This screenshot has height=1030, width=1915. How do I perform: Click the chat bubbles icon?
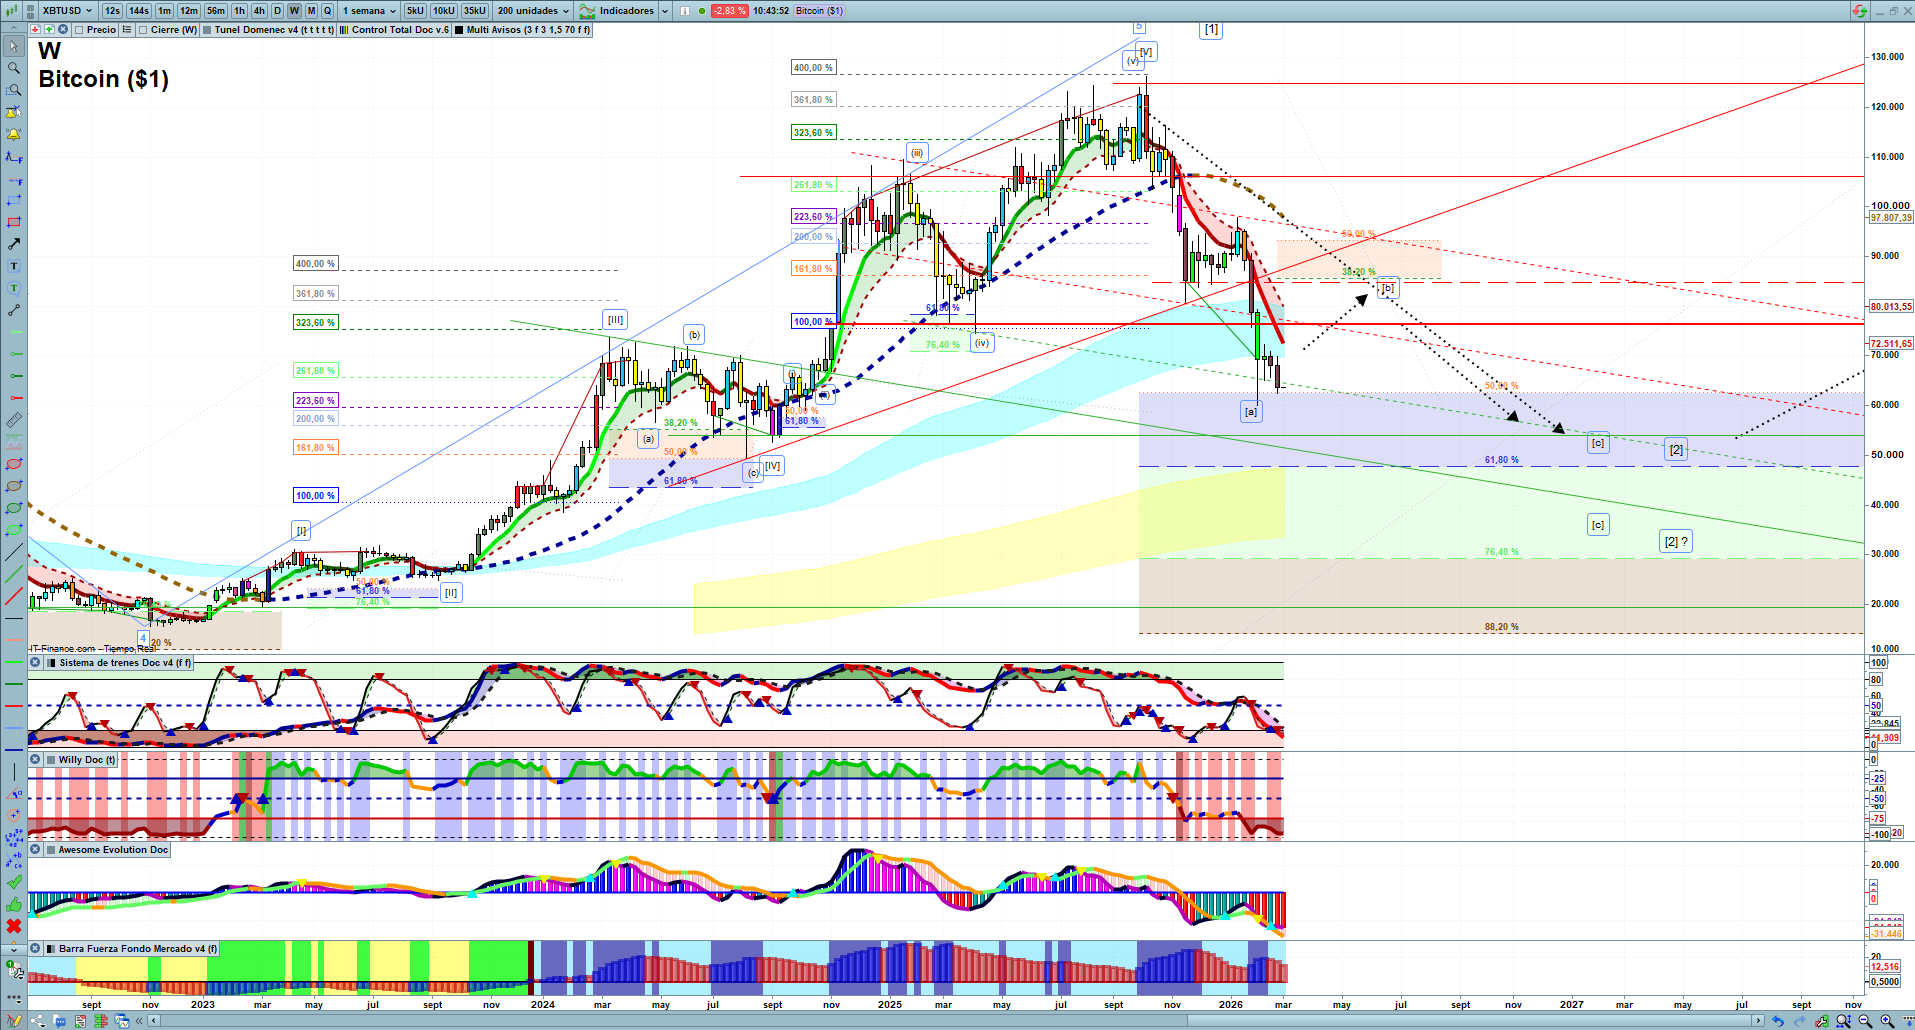click(60, 1021)
